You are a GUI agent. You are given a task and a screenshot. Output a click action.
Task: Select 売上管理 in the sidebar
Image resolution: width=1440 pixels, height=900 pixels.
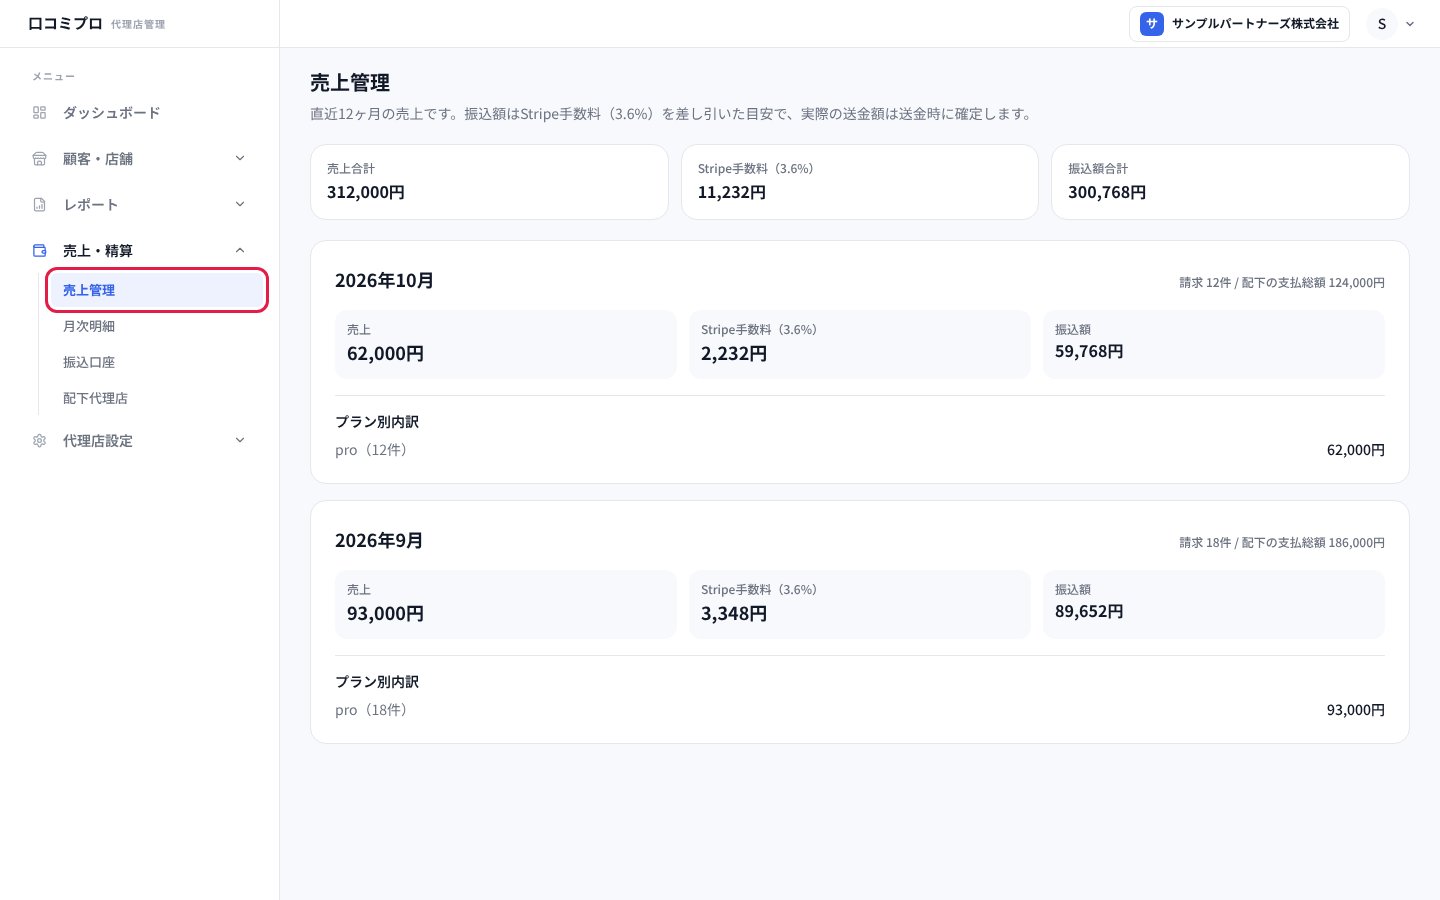[157, 290]
